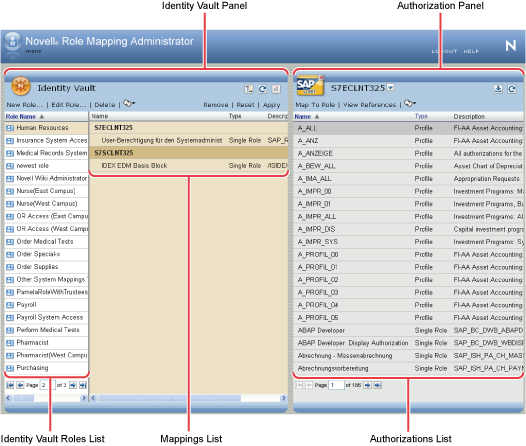
Task: Select the User-Berechtigung mapping row
Action: 189,141
